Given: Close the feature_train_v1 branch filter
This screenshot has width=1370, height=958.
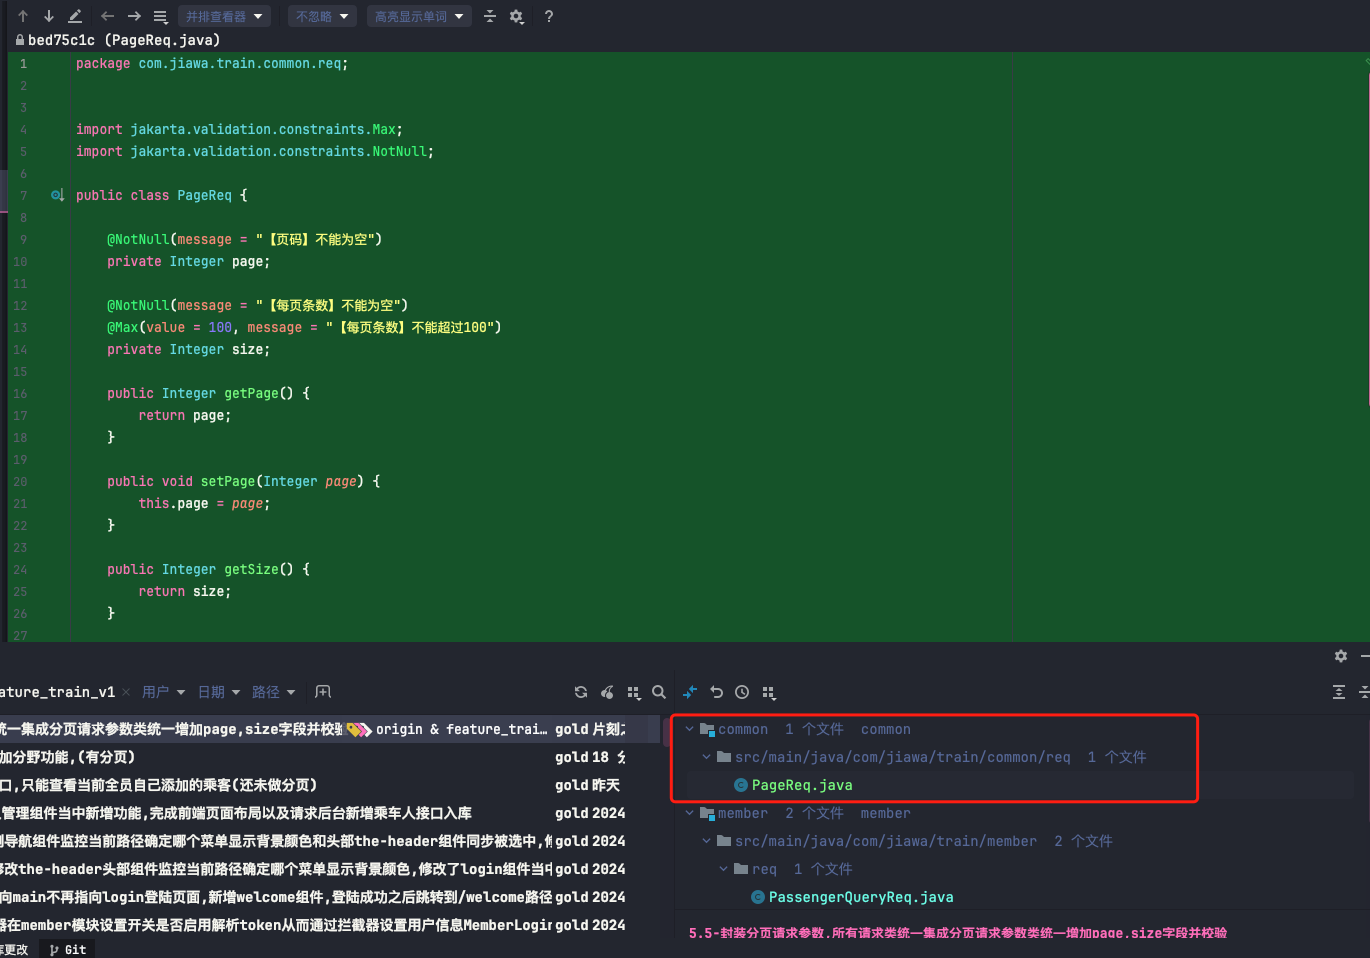Looking at the screenshot, I should pos(126,692).
